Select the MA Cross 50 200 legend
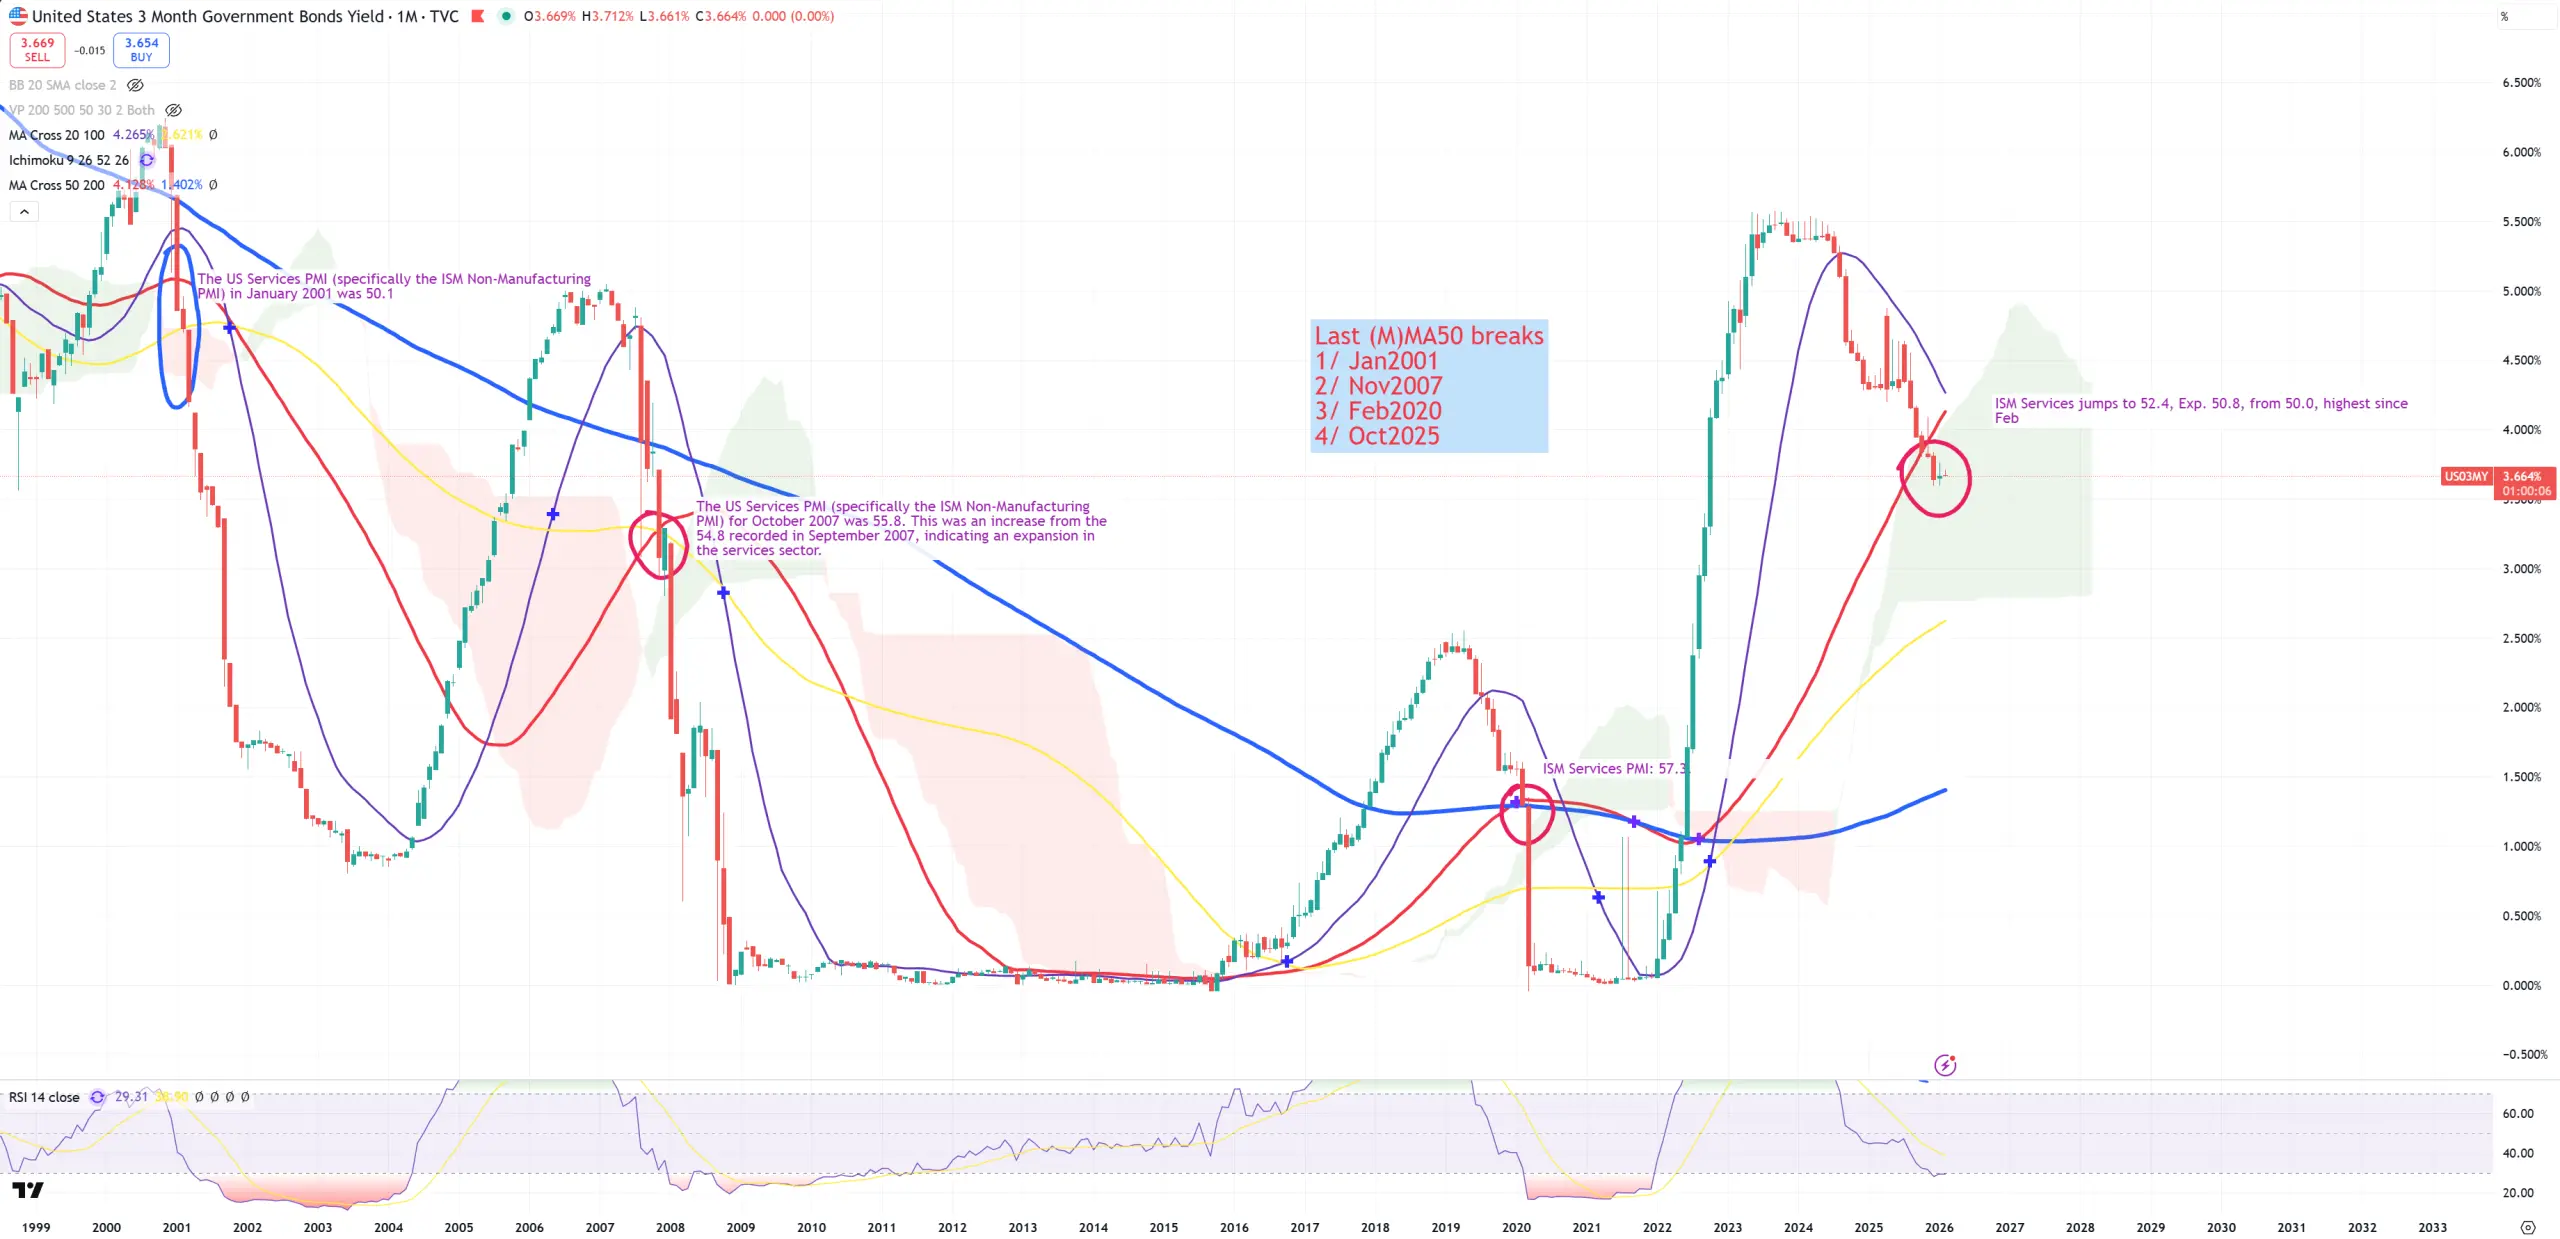This screenshot has width=2560, height=1239. (x=57, y=185)
